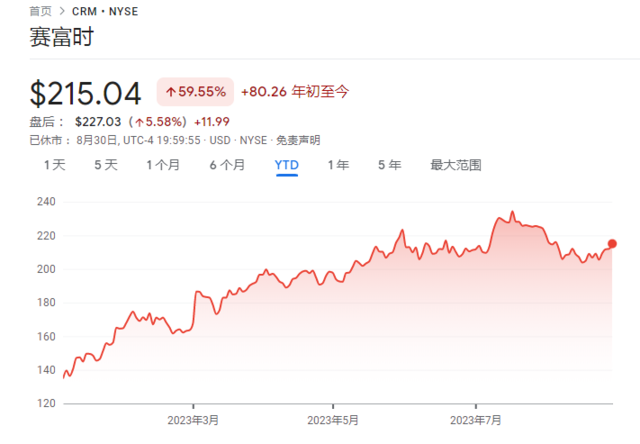The width and height of the screenshot is (640, 444).
Task: Click the 盘后 $227.03 after-hours price
Action: [x=98, y=122]
